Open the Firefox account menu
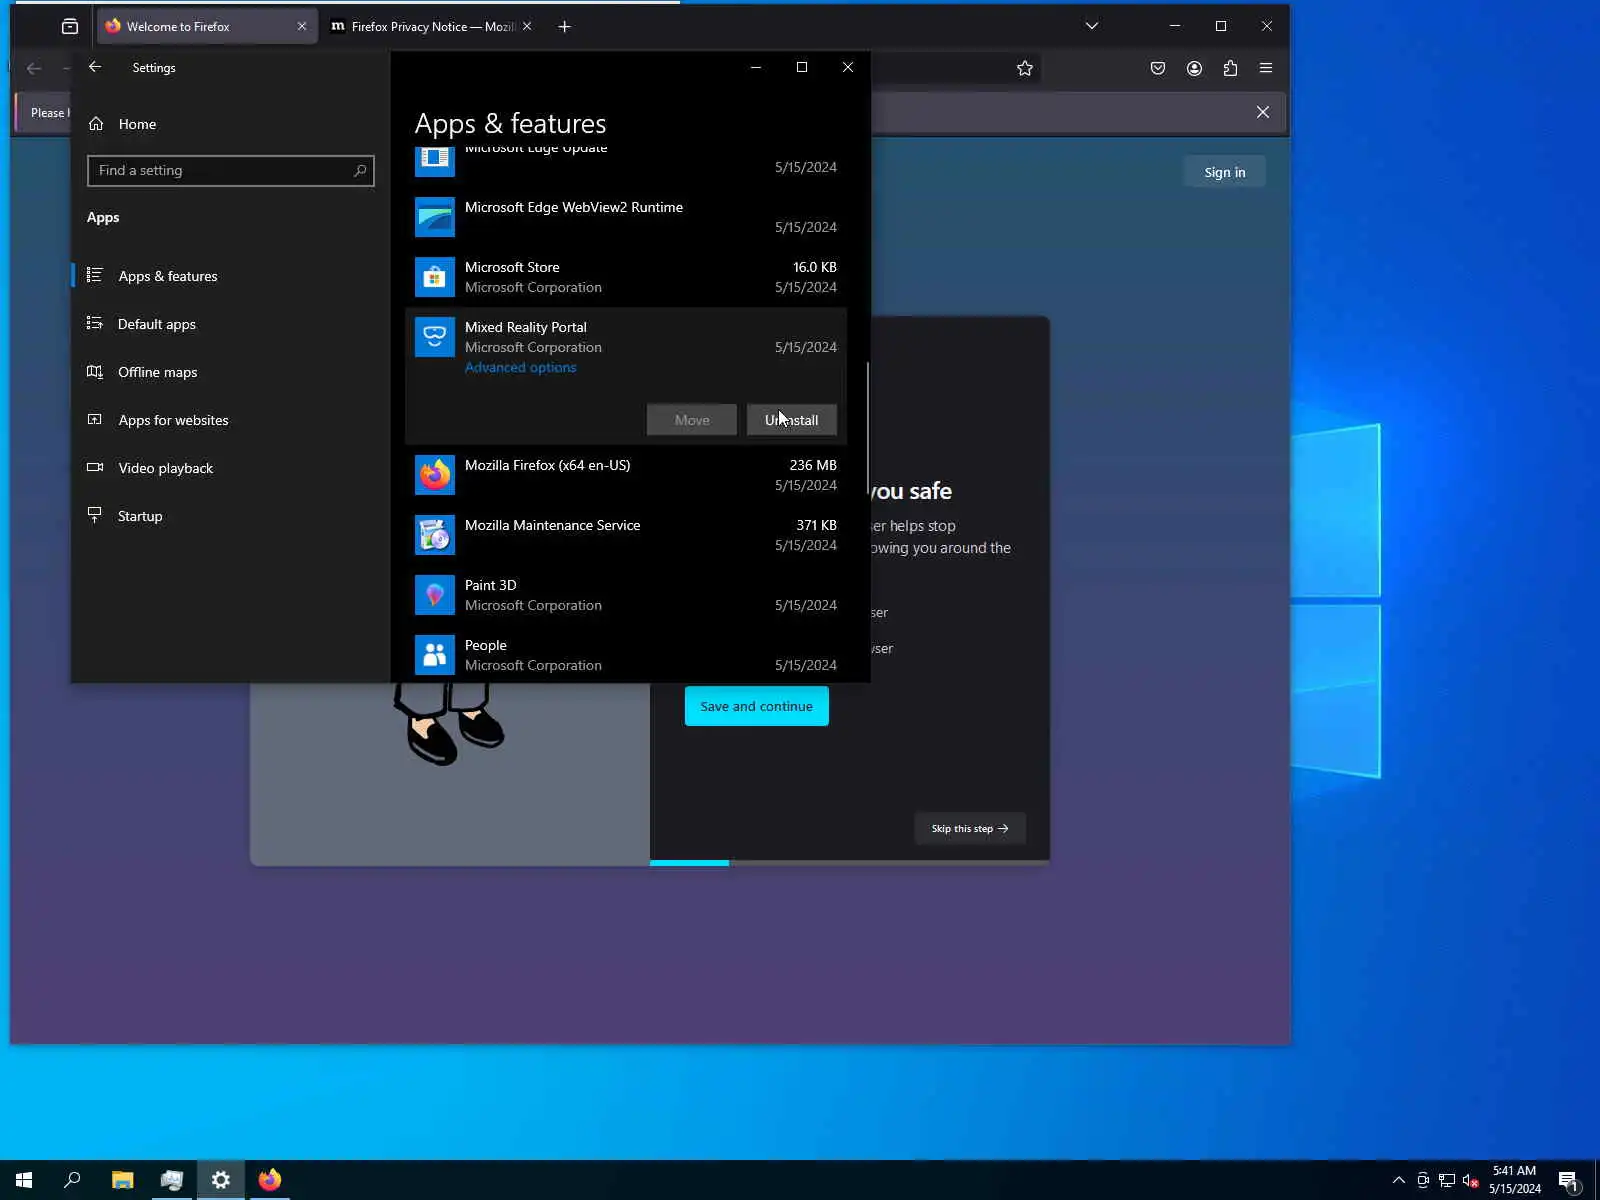 coord(1194,68)
